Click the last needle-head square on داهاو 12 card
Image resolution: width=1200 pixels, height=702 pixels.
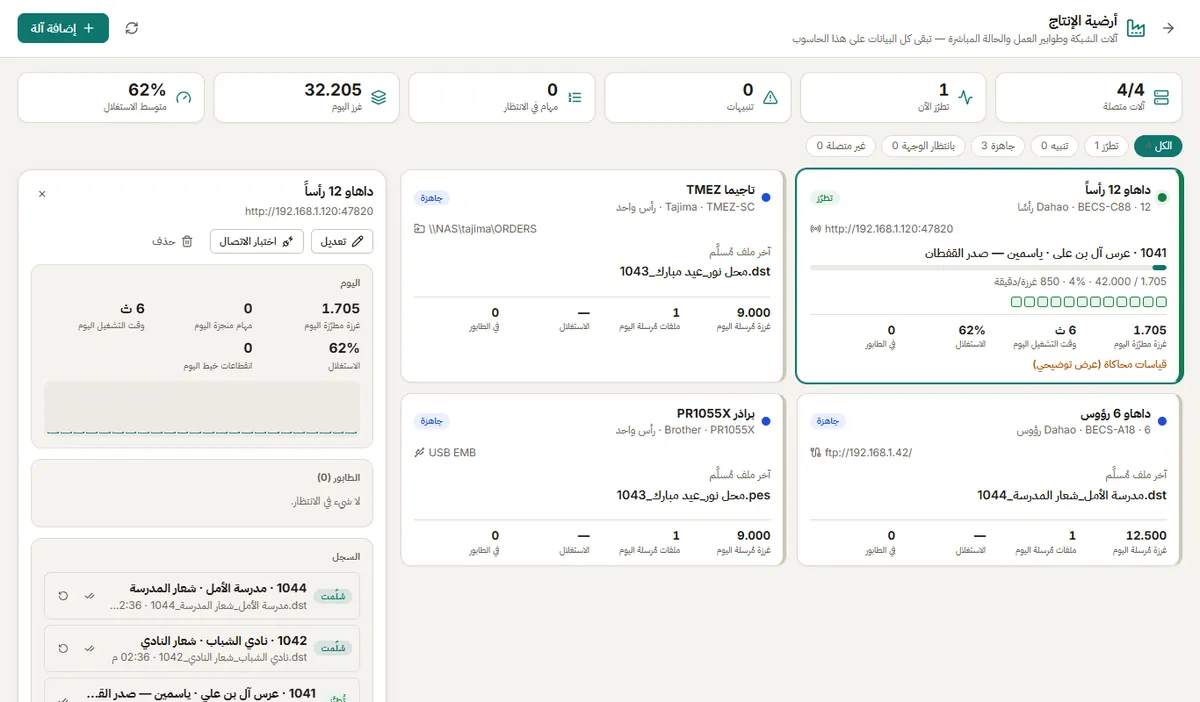click(x=1017, y=301)
